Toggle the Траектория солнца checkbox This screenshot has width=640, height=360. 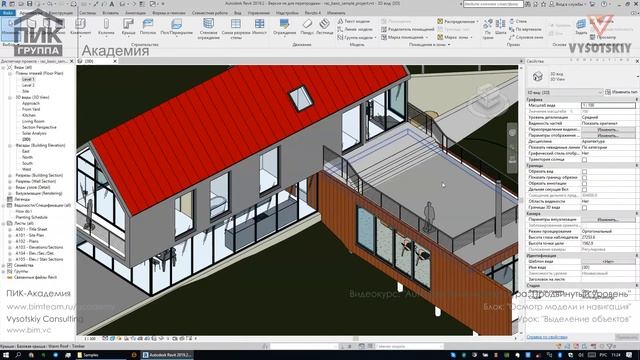(x=584, y=159)
